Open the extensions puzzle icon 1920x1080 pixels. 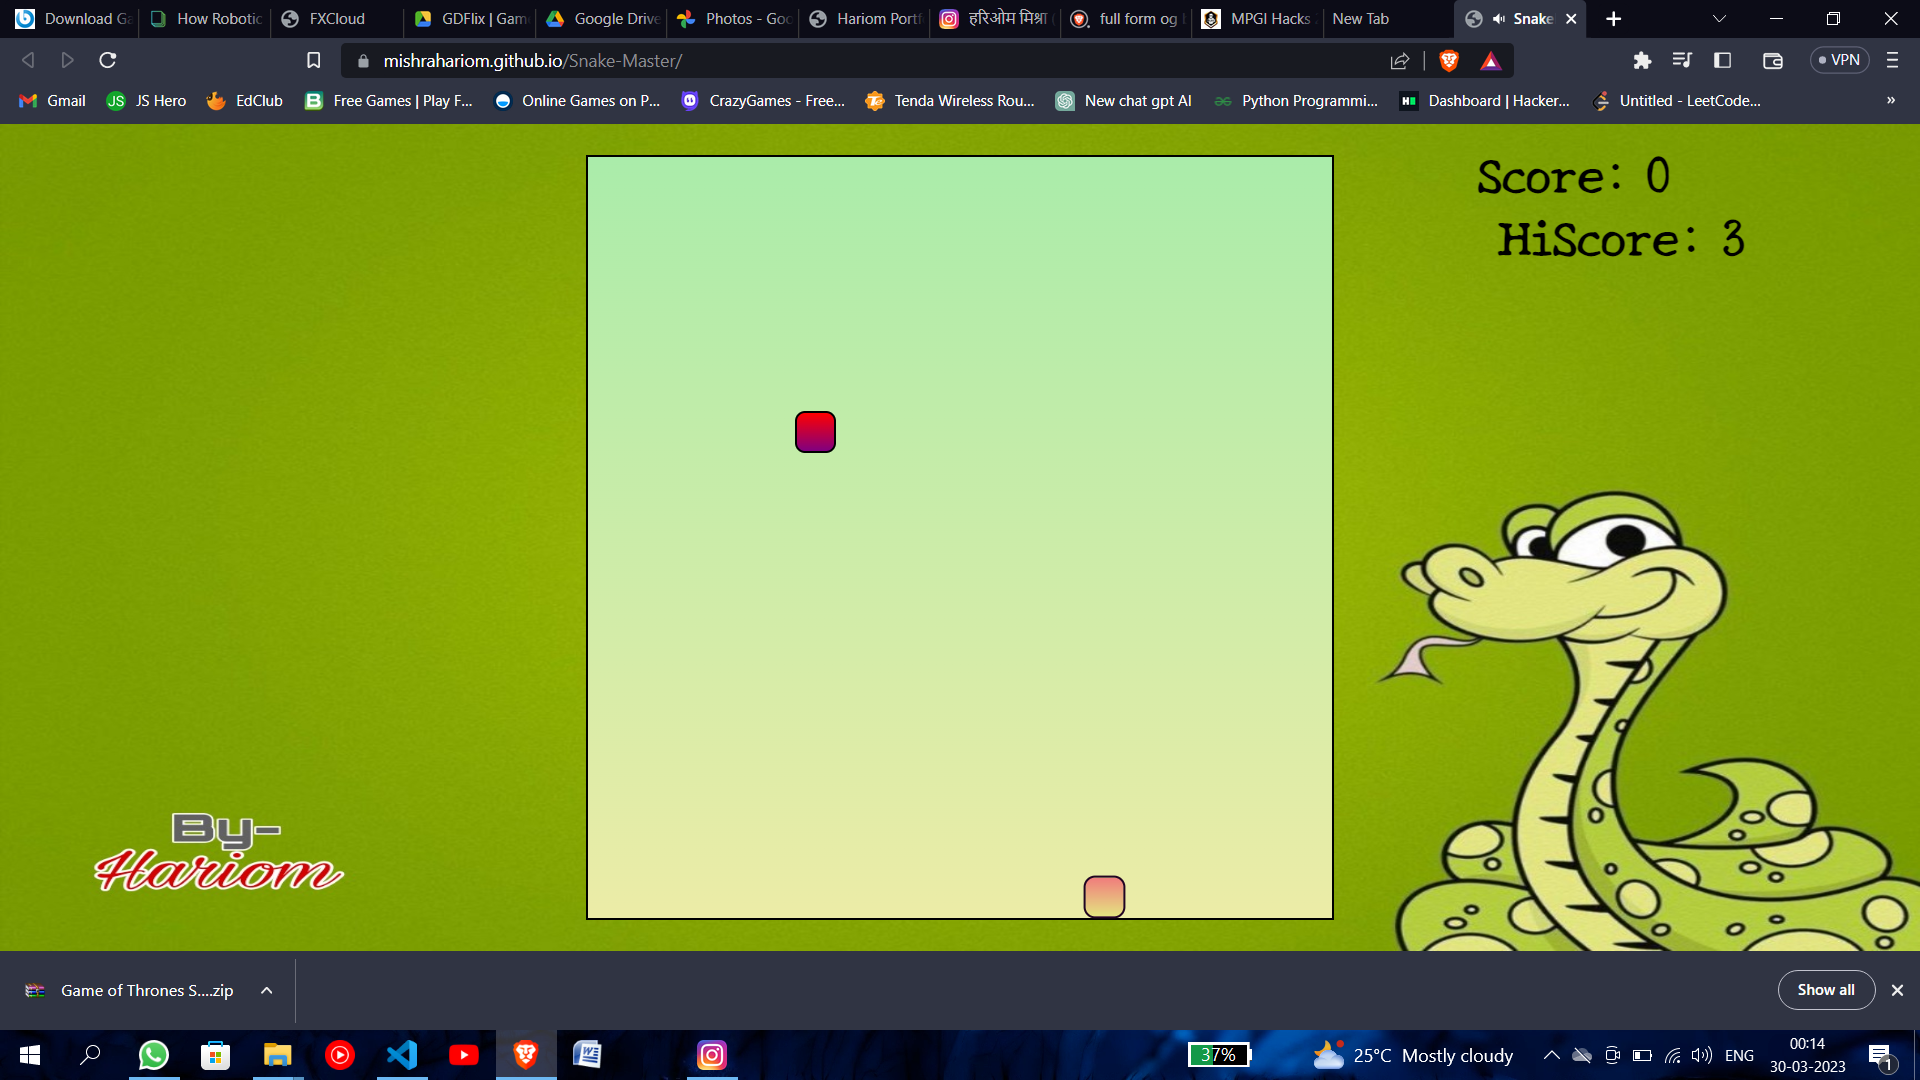point(1641,61)
